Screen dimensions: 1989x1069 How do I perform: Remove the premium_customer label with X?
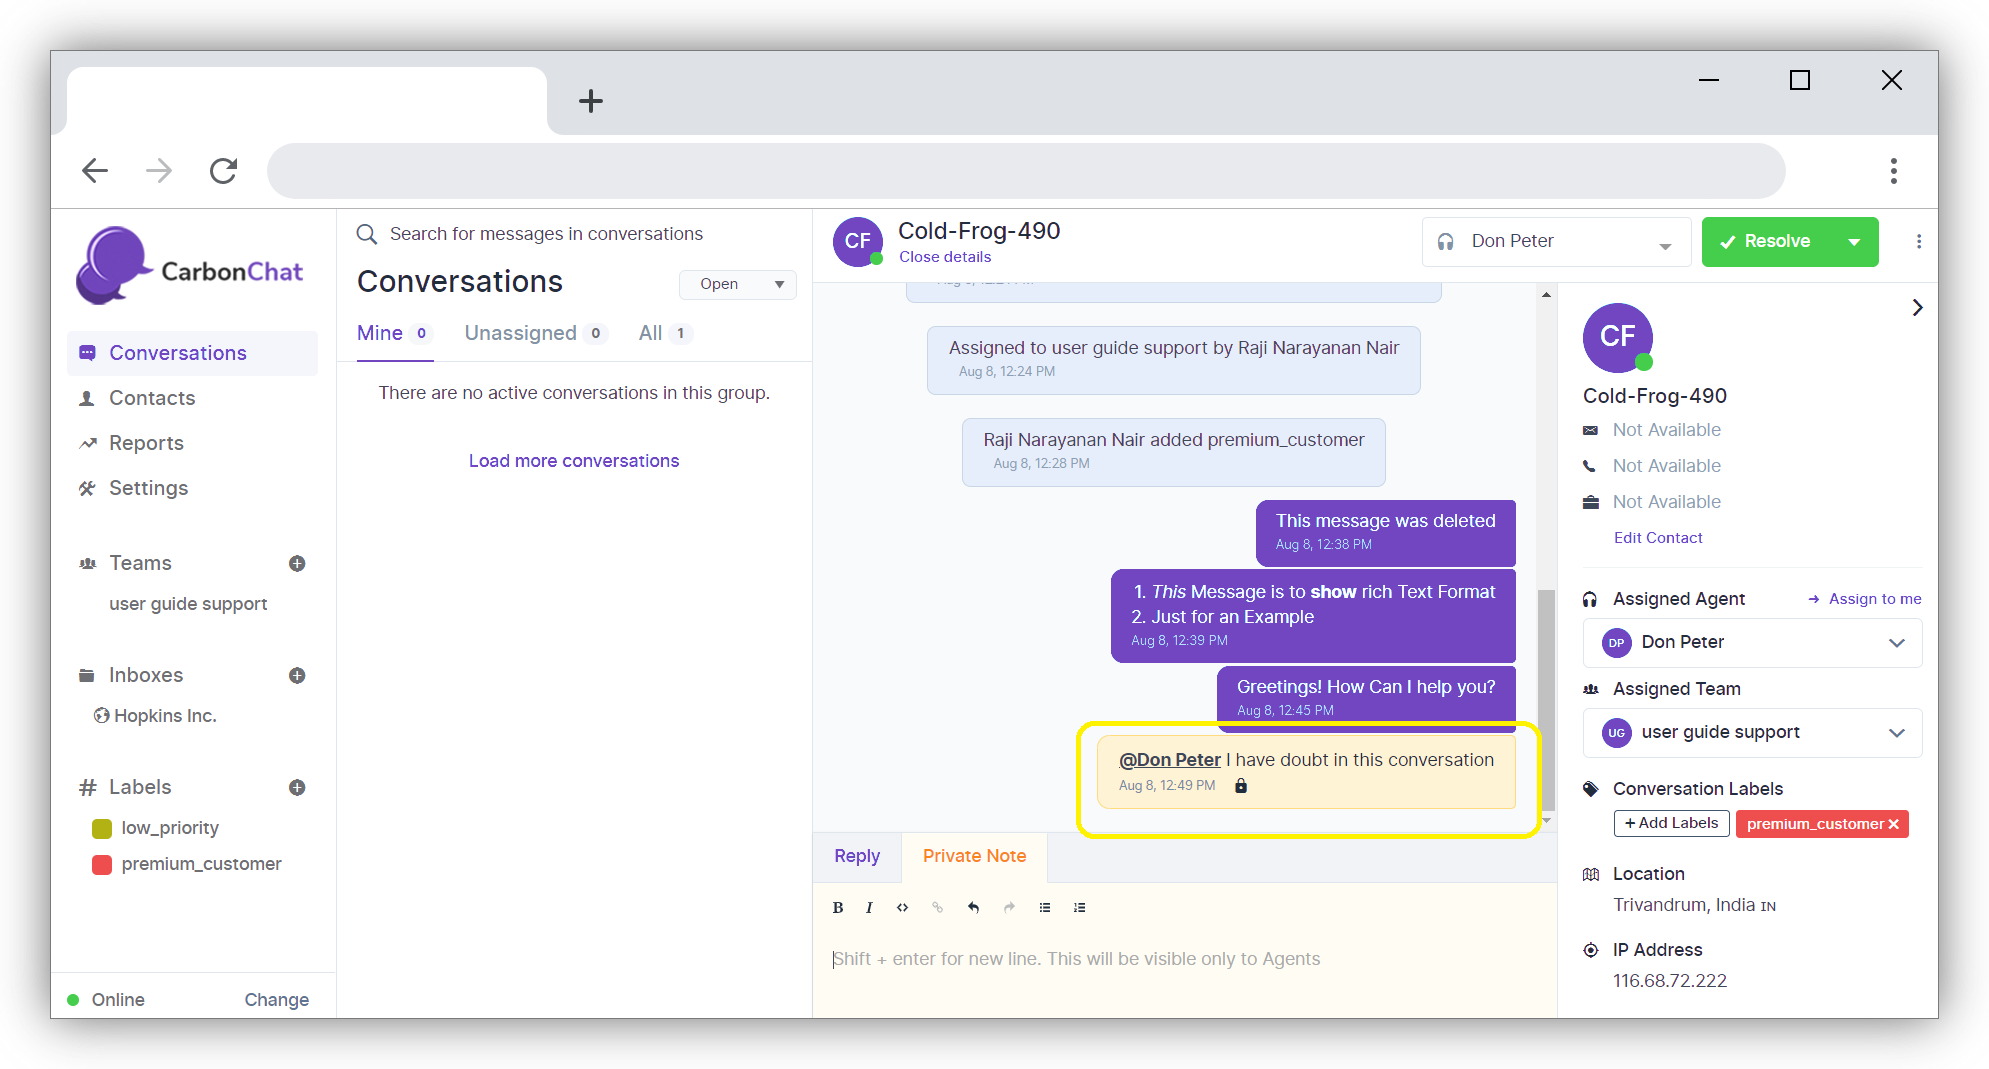[1893, 825]
